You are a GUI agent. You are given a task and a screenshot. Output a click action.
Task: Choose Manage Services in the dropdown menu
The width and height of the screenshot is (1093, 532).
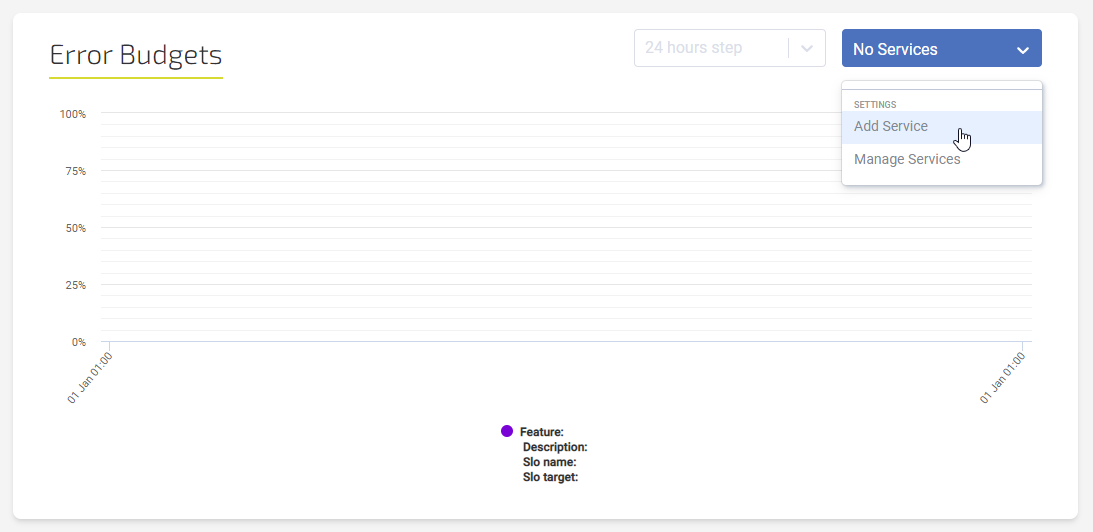pyautogui.click(x=907, y=160)
